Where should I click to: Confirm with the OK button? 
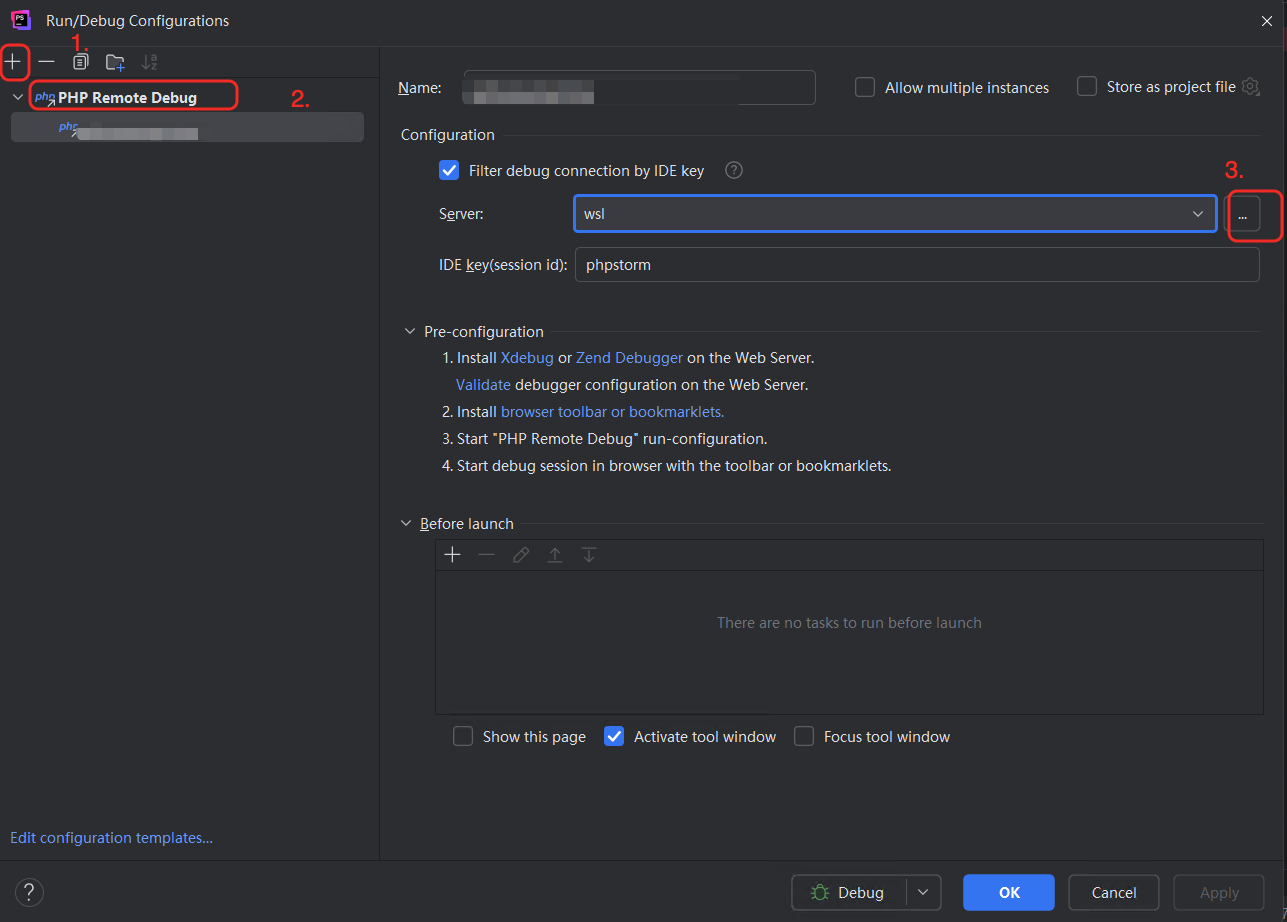[1009, 892]
